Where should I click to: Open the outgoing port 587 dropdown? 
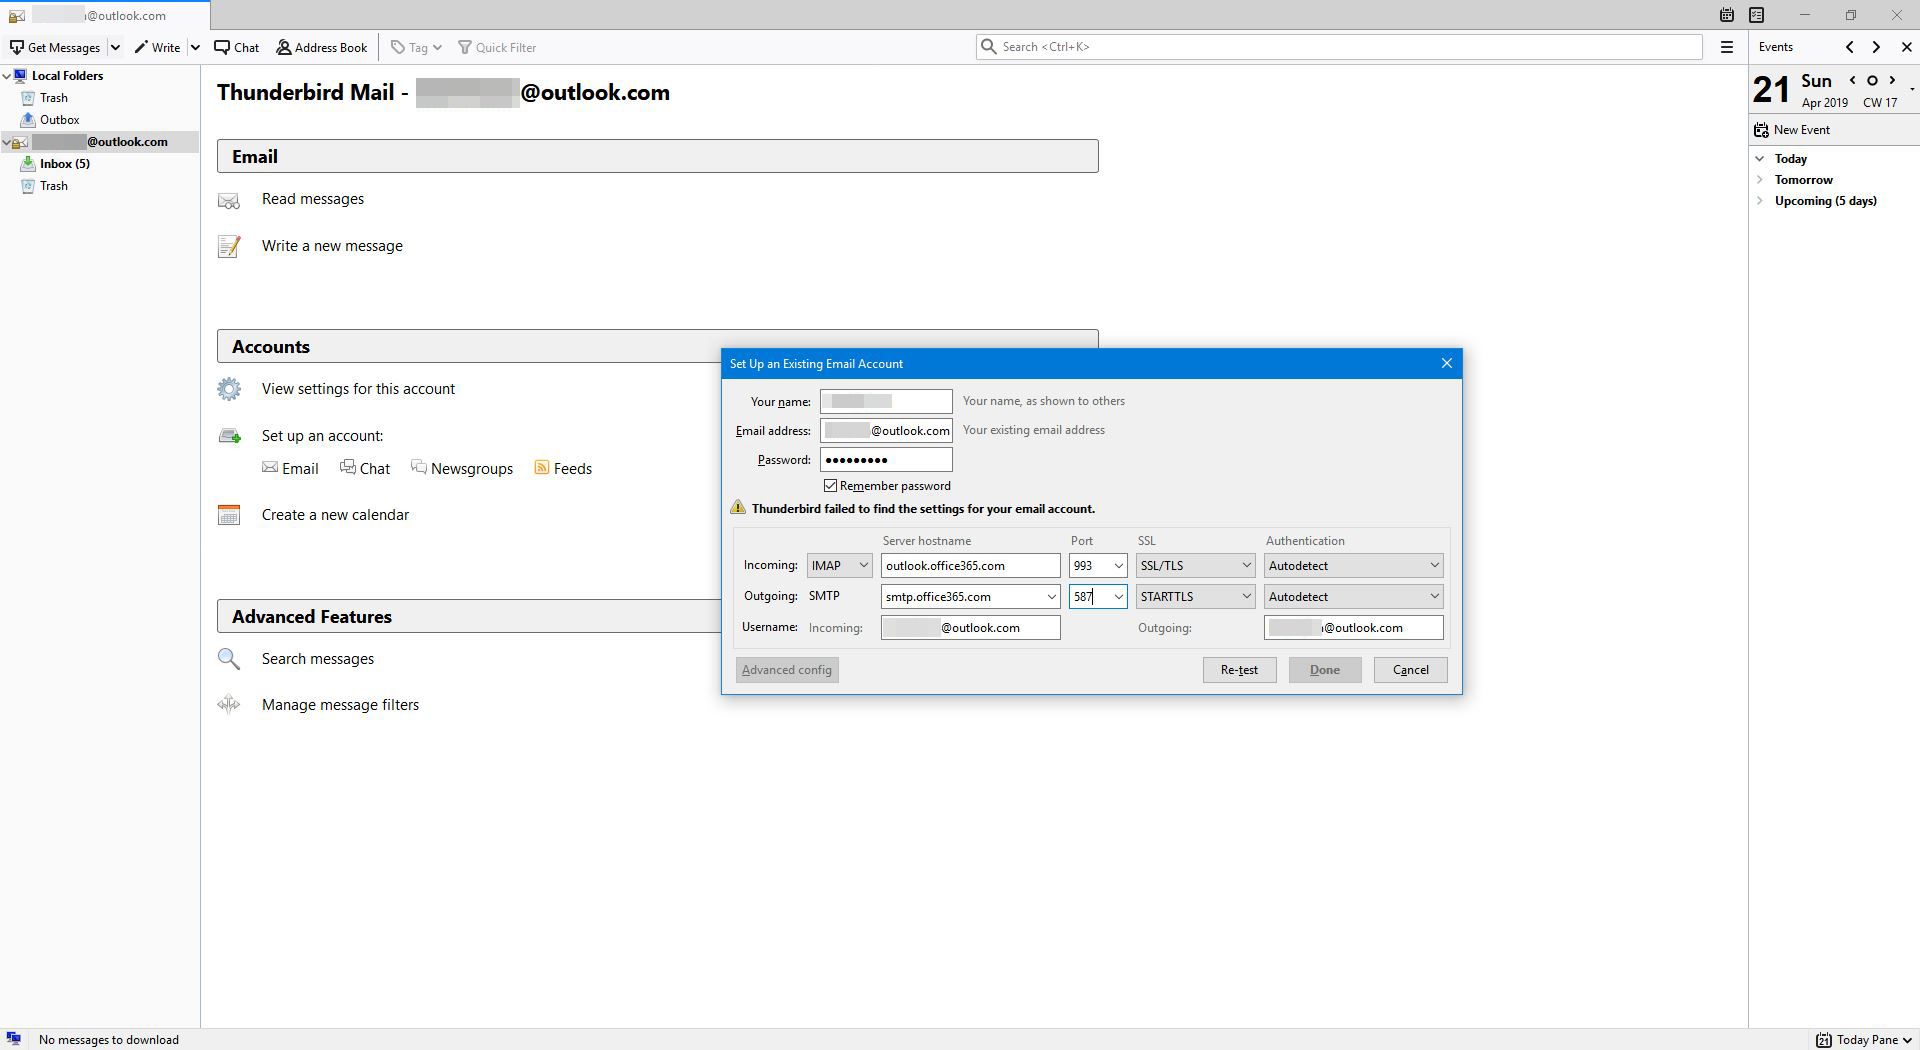(x=1118, y=597)
